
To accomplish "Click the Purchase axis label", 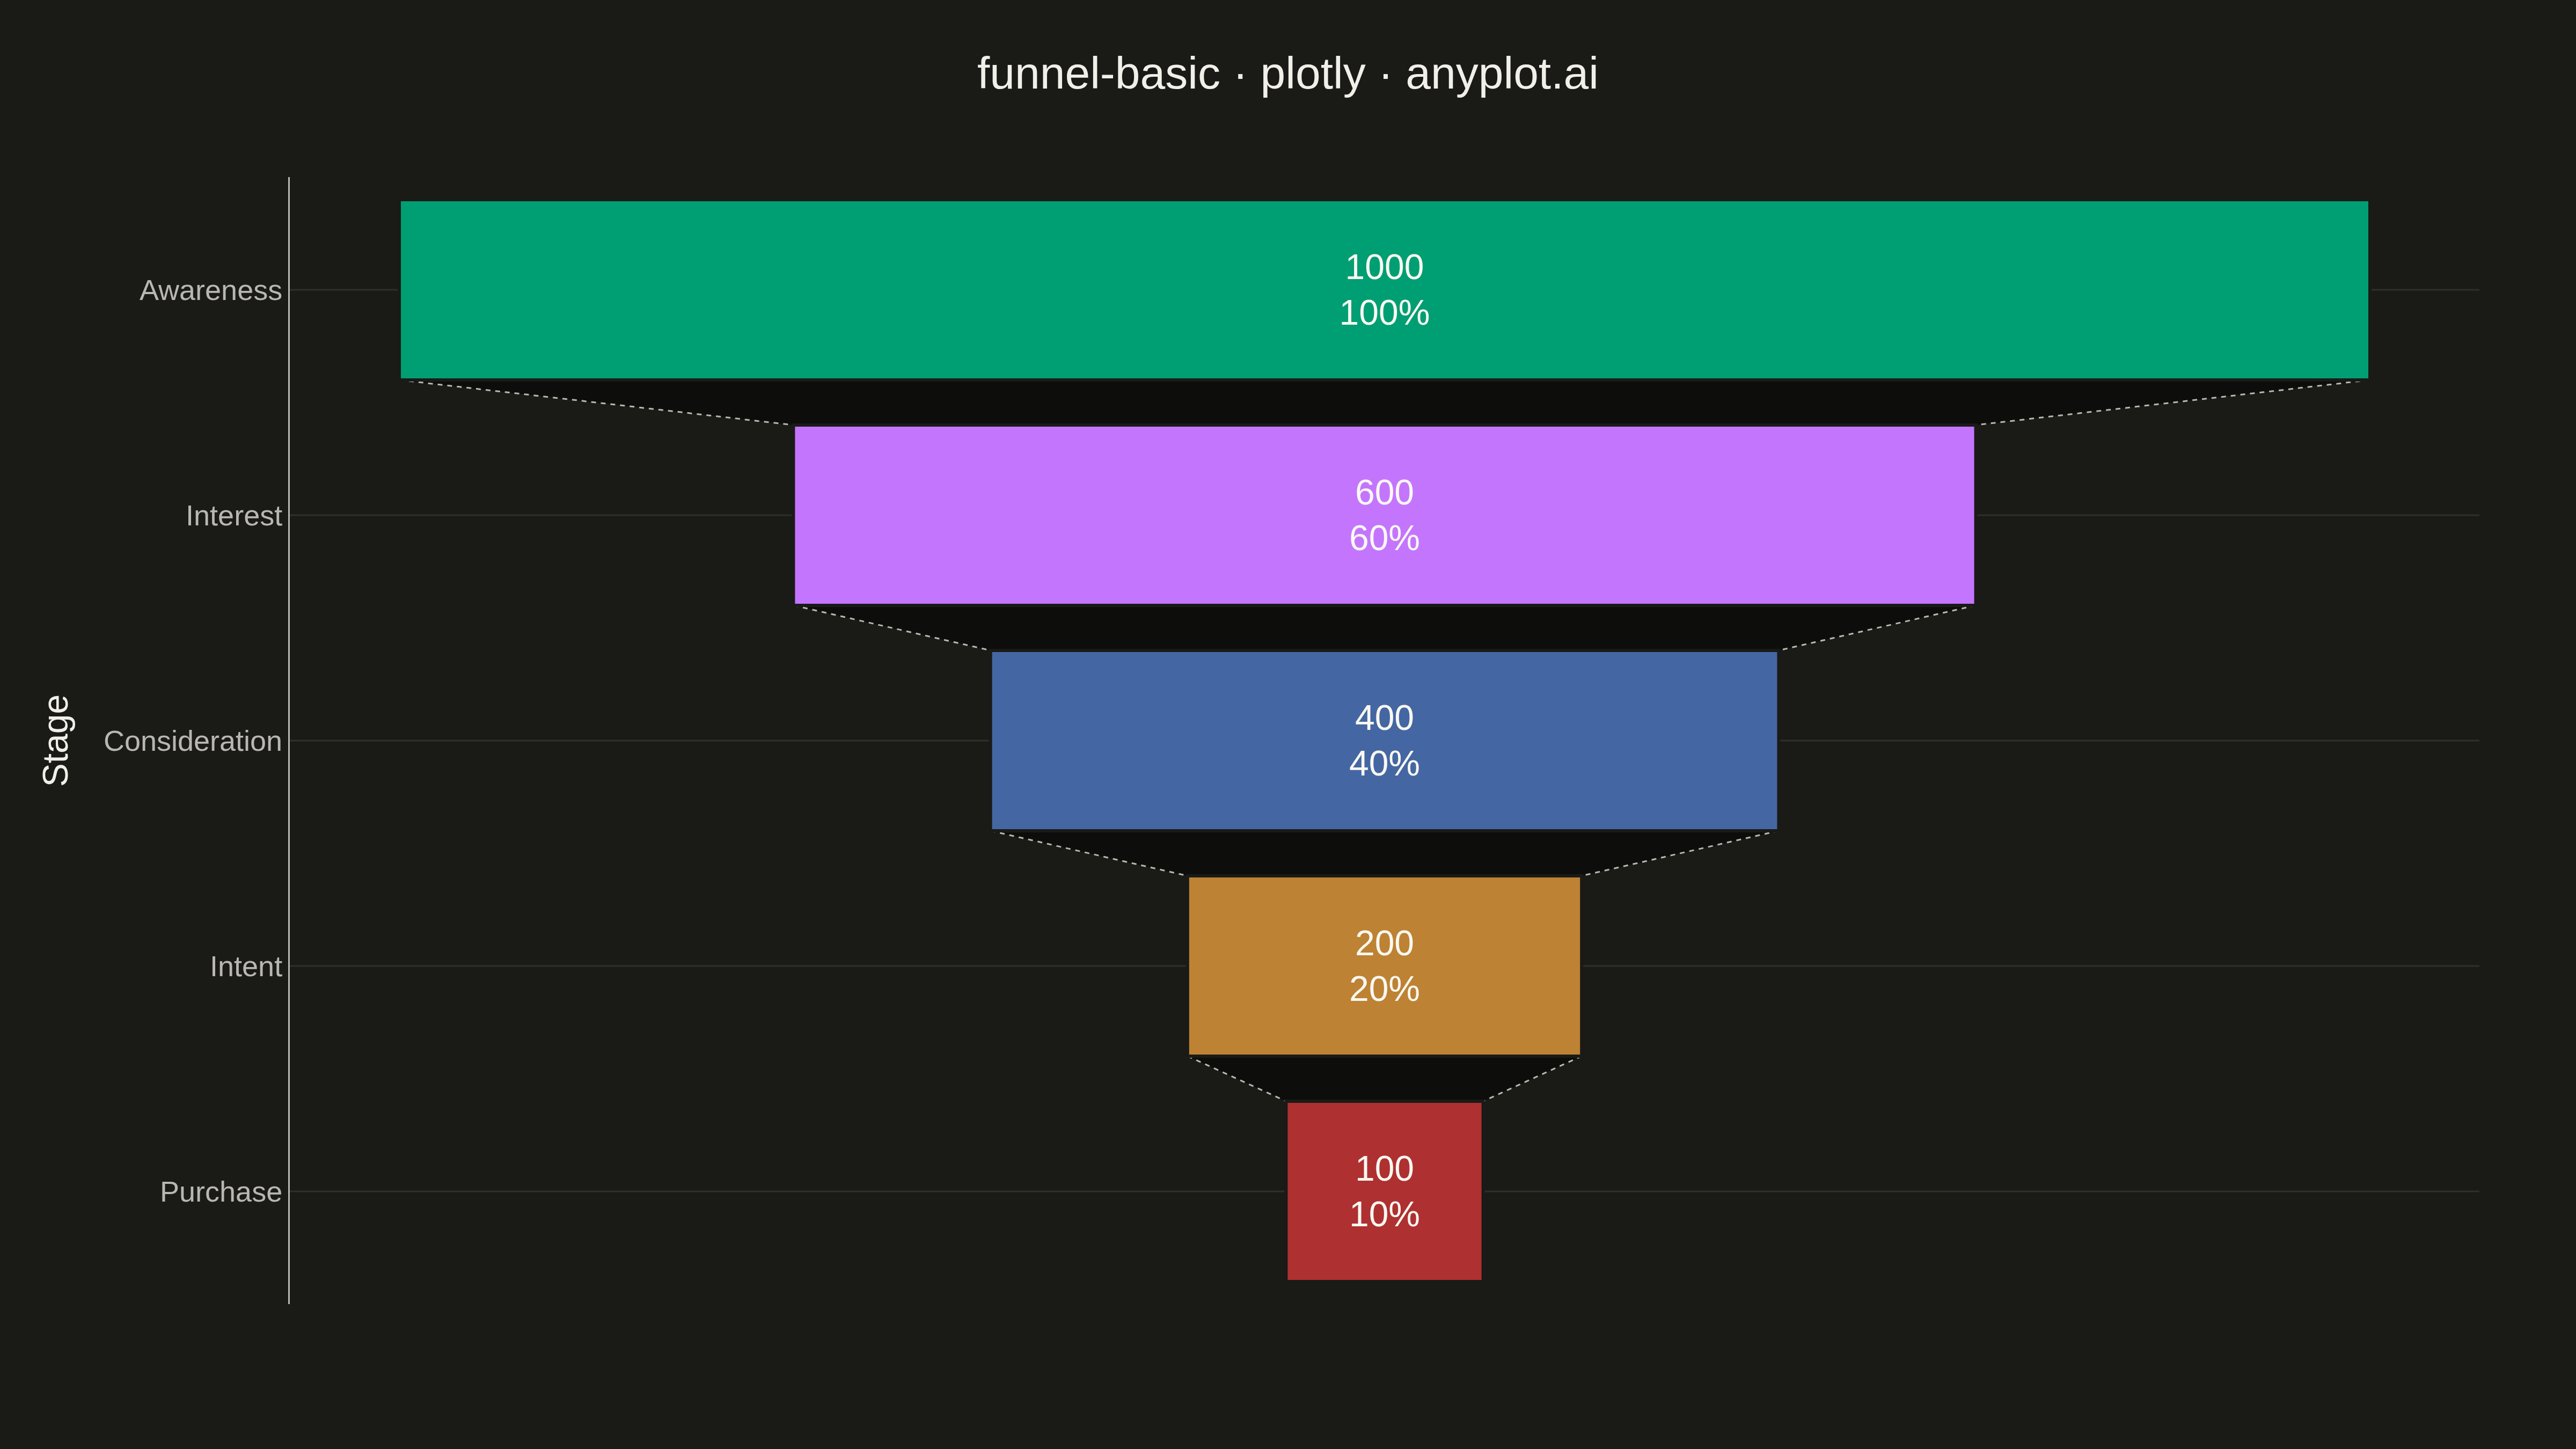I will click(221, 1192).
